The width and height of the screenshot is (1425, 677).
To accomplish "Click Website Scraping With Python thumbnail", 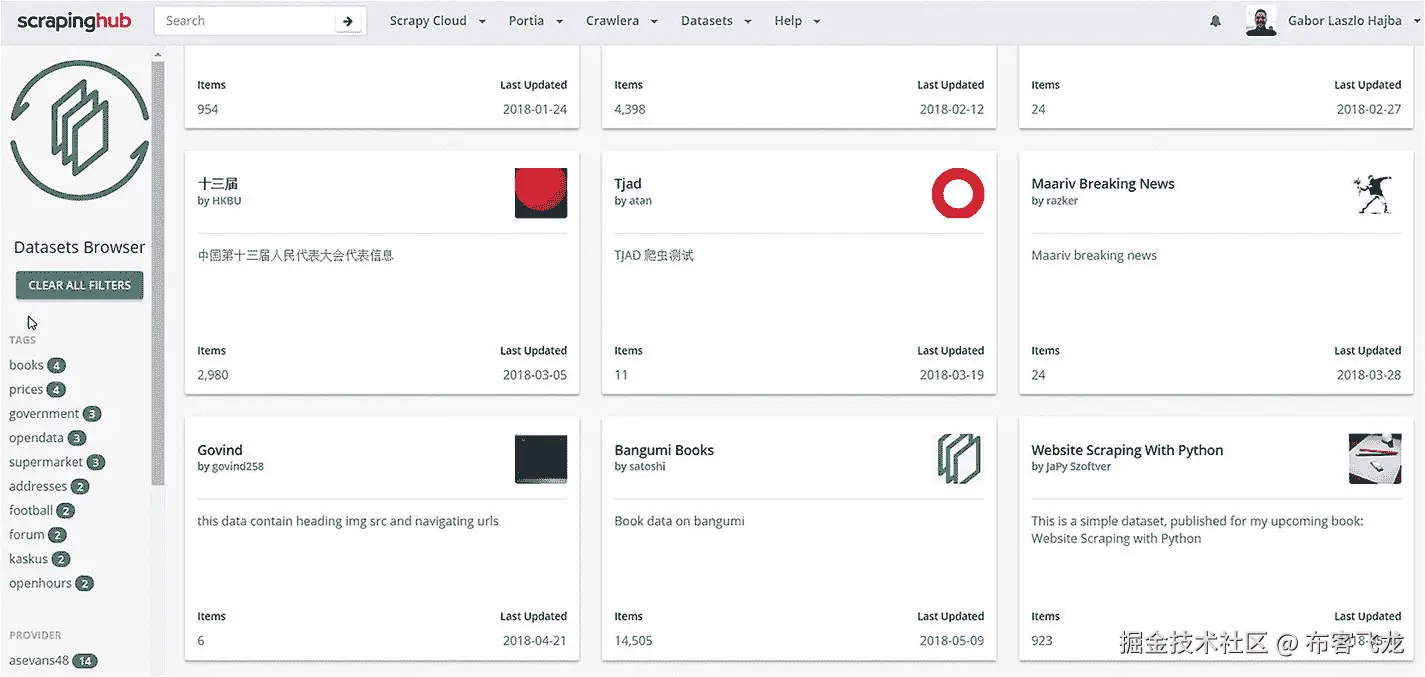I will click(x=1375, y=459).
